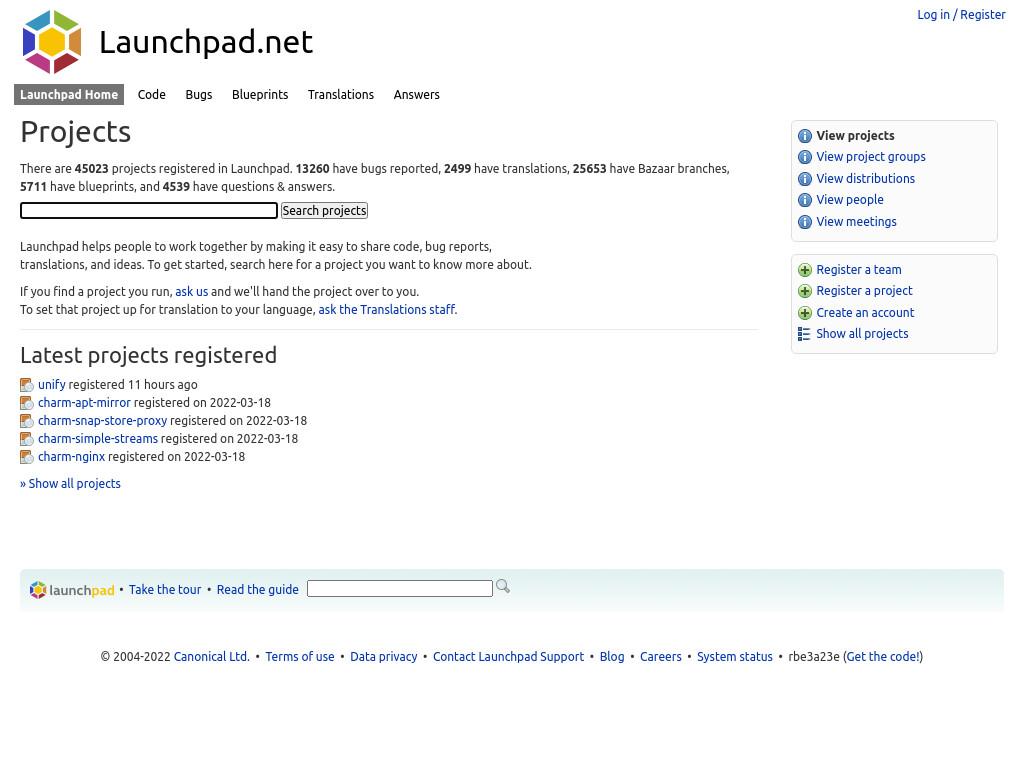Open Terms of use link

pyautogui.click(x=300, y=657)
